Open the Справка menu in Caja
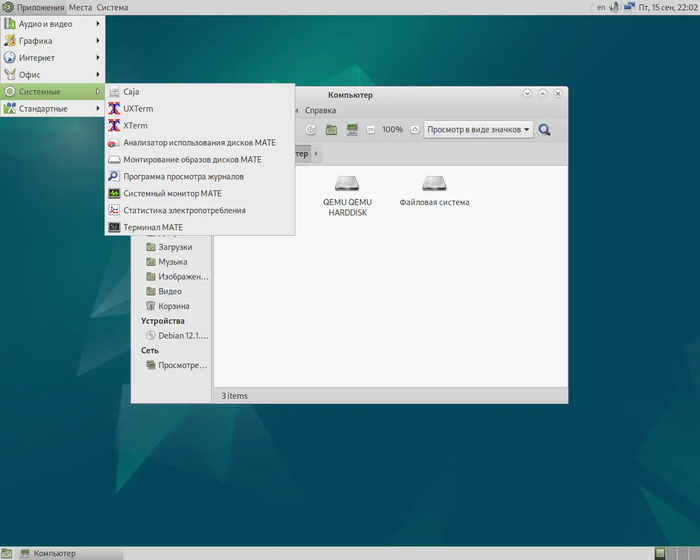The image size is (700, 560). click(321, 110)
